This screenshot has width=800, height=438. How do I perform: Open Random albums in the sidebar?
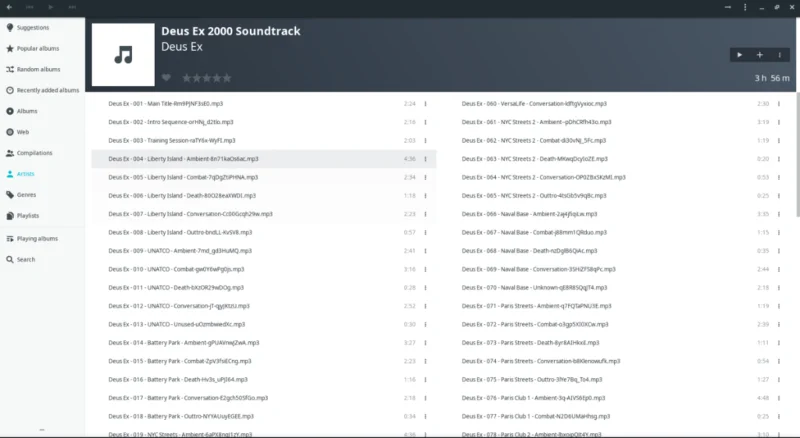tap(42, 69)
